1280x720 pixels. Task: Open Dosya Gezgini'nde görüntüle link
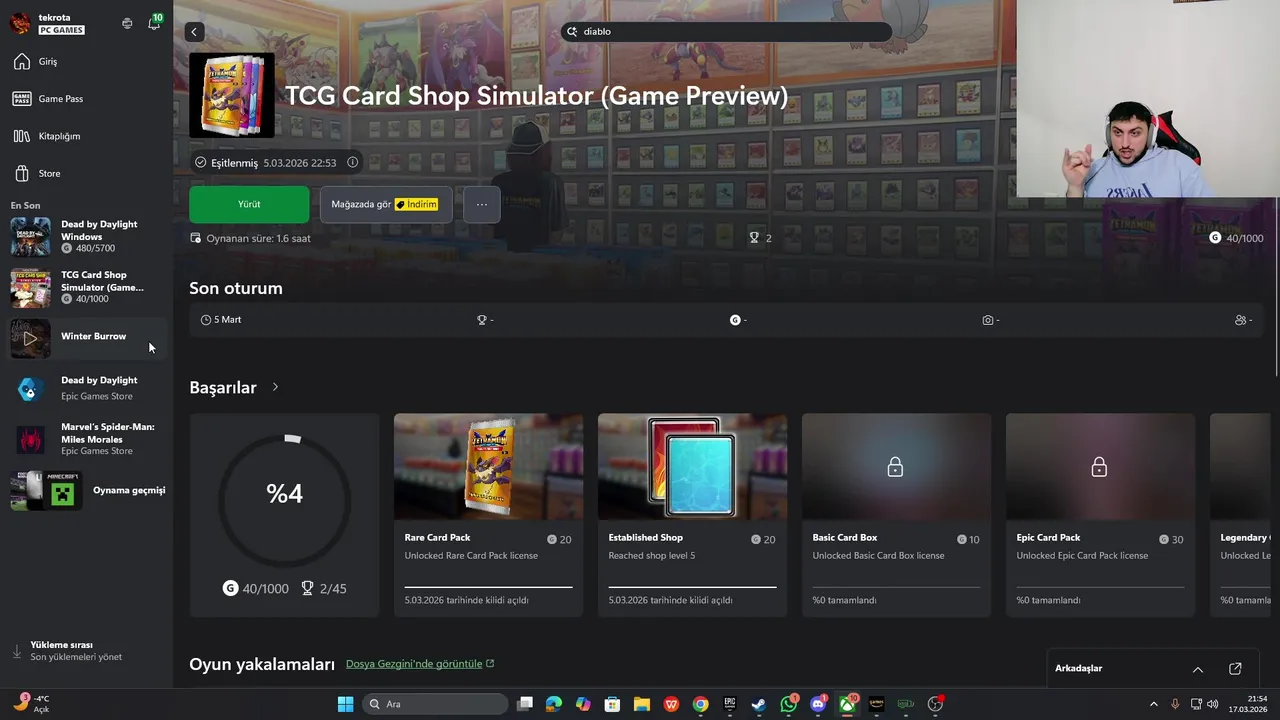pyautogui.click(x=420, y=664)
